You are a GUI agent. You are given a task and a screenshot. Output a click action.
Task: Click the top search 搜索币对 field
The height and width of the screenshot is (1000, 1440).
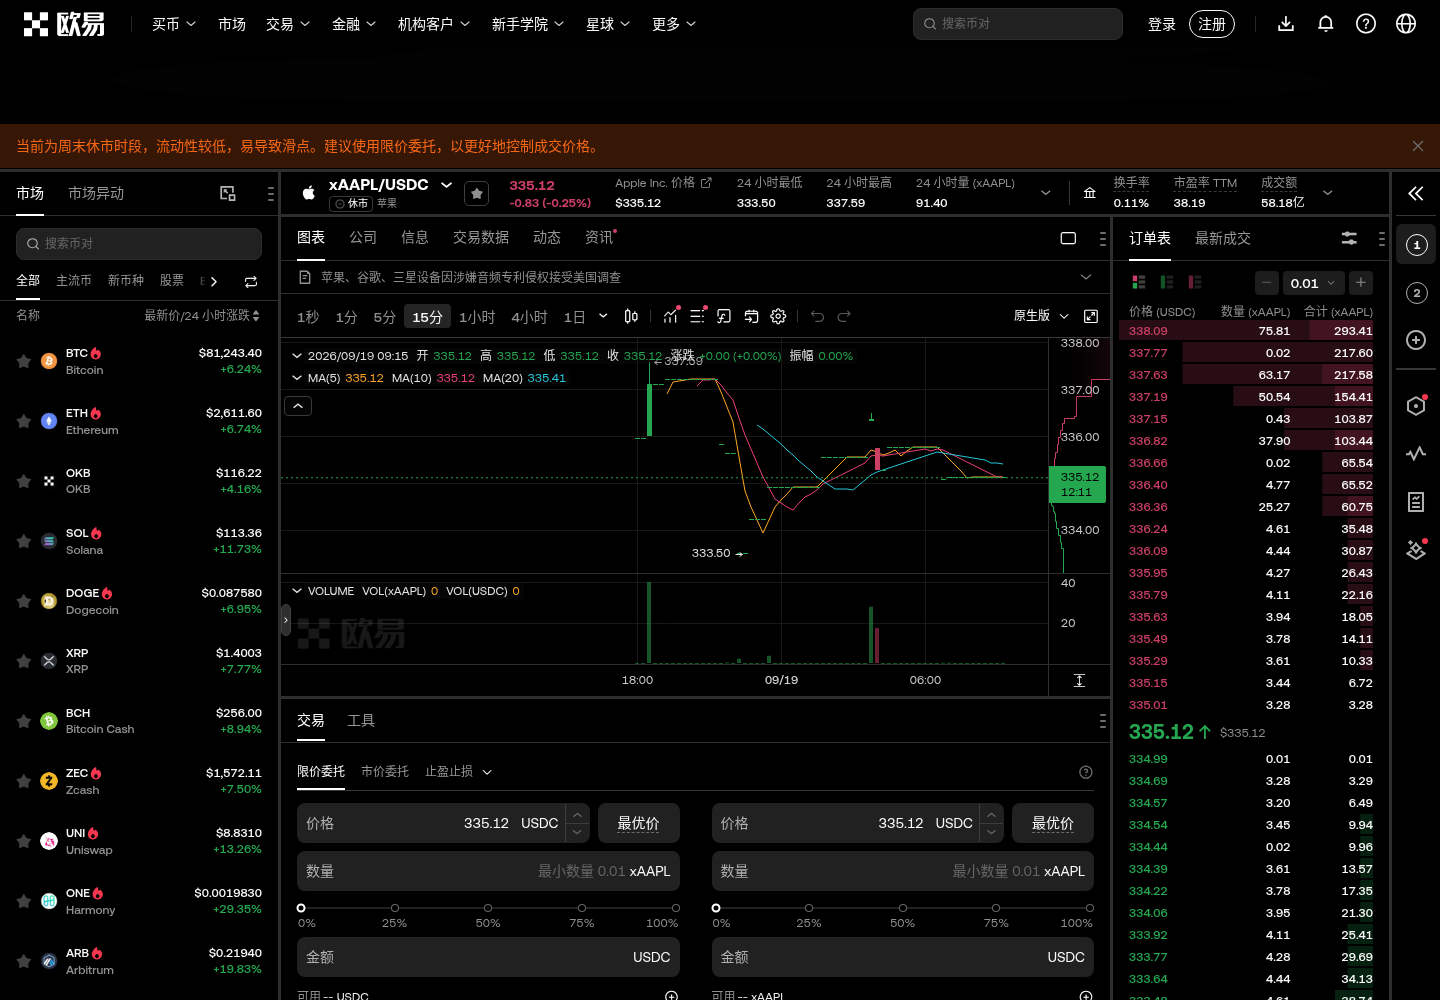pyautogui.click(x=1018, y=24)
